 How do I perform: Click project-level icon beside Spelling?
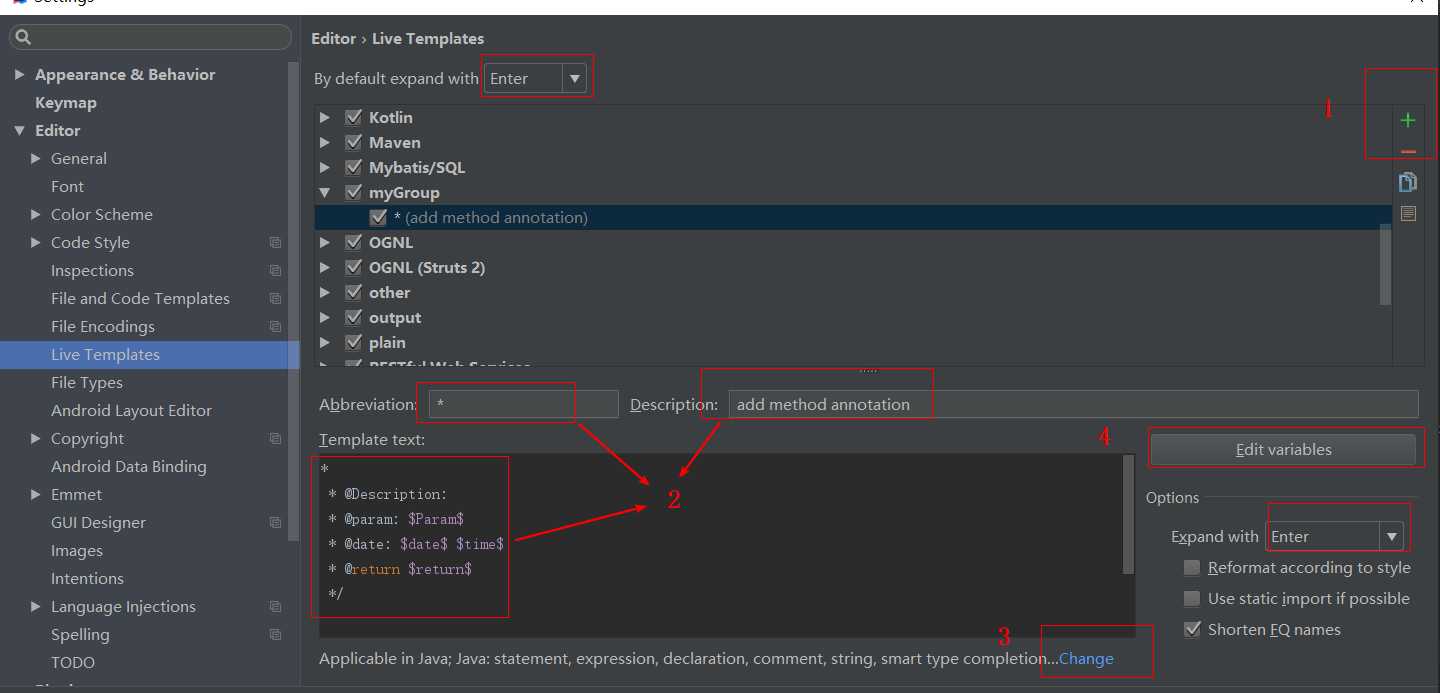(x=275, y=635)
